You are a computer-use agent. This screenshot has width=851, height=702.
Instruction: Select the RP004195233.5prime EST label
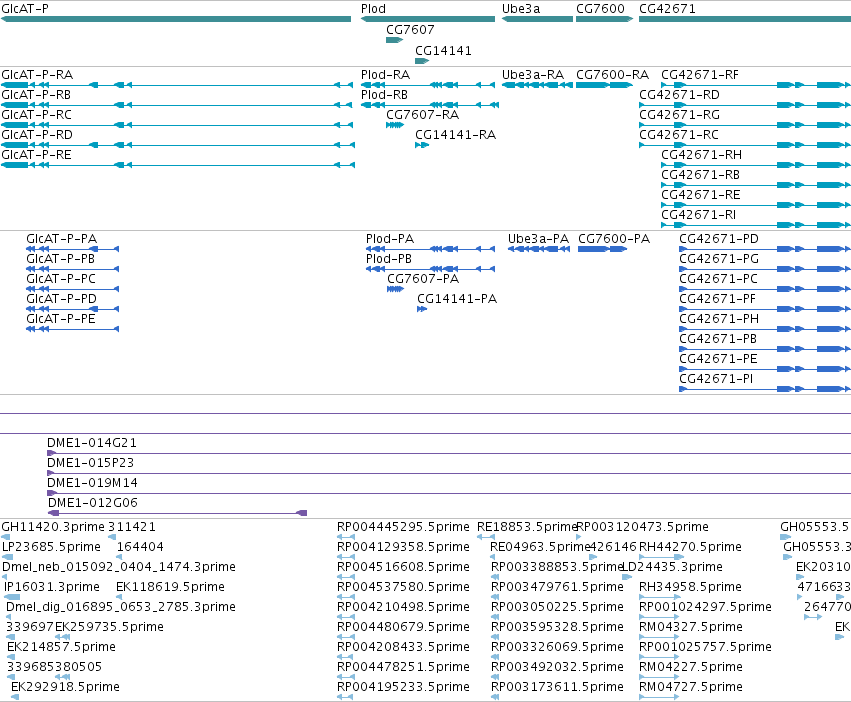point(403,687)
